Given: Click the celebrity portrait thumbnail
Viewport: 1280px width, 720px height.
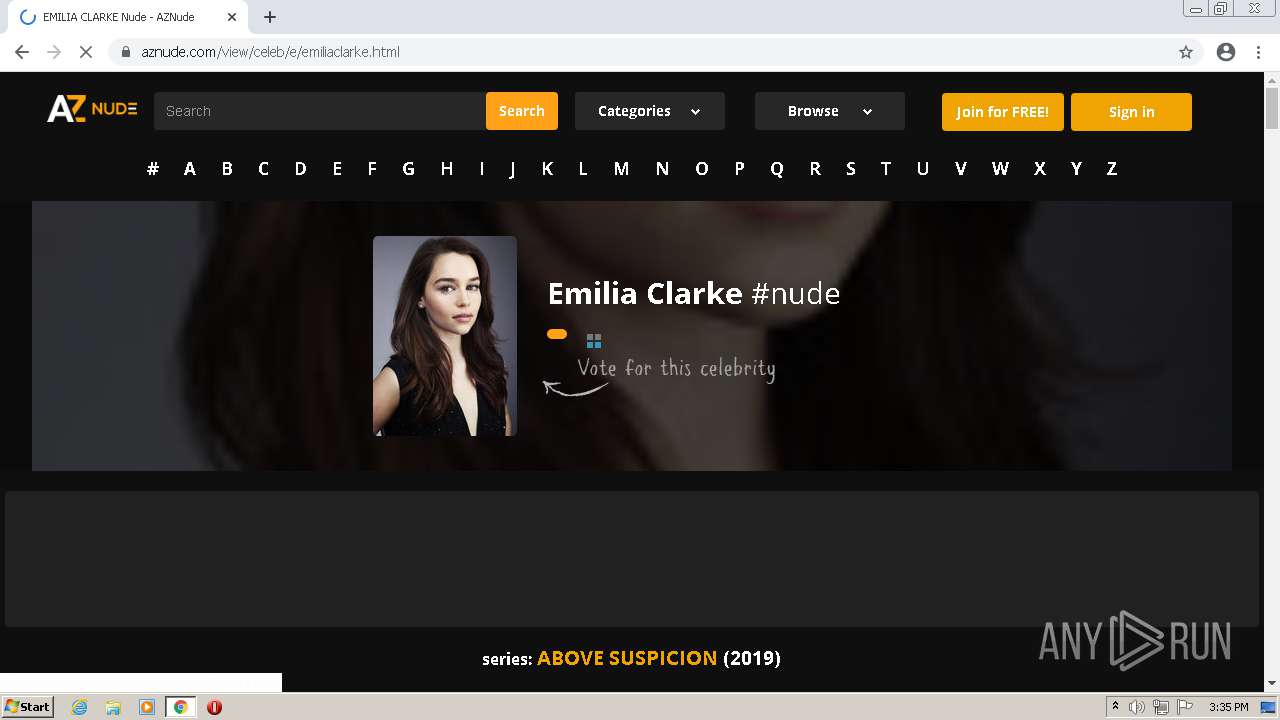Looking at the screenshot, I should [445, 336].
